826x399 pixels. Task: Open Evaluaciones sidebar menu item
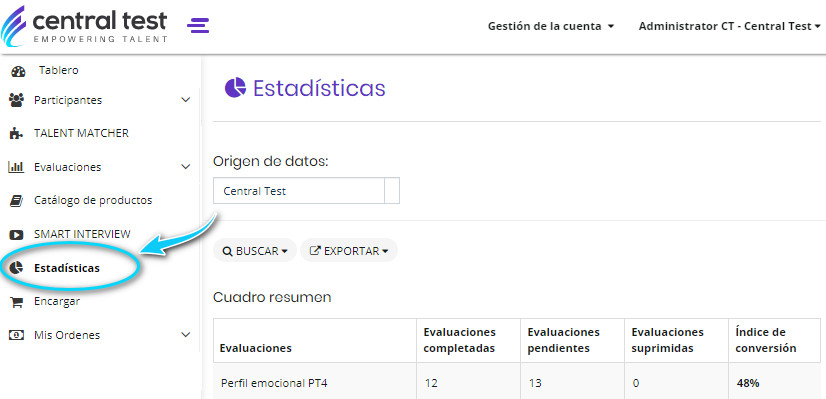click(x=67, y=167)
